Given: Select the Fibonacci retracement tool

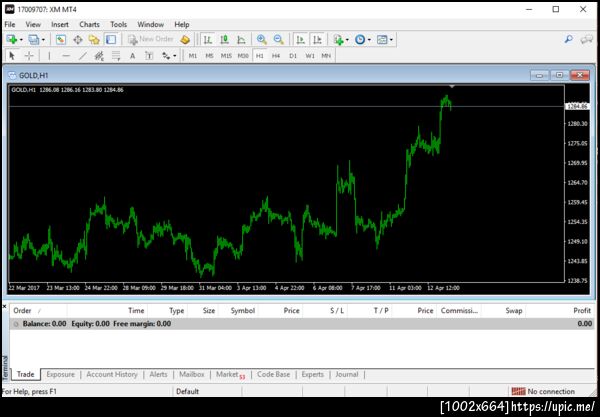Looking at the screenshot, I should pos(116,56).
